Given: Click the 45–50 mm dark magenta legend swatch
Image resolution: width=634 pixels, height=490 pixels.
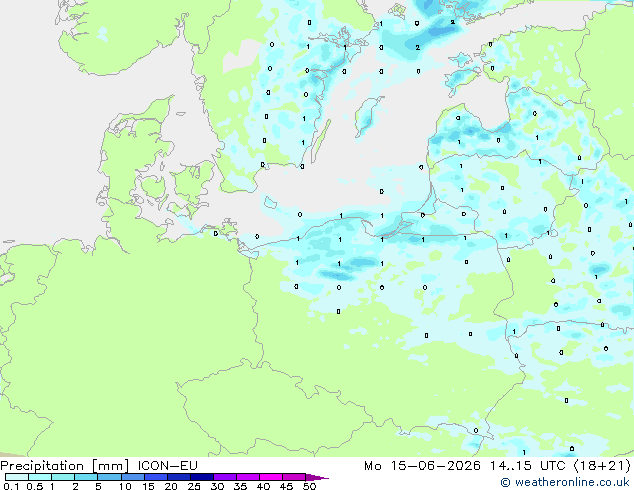Looking at the screenshot, I should click(294, 477).
